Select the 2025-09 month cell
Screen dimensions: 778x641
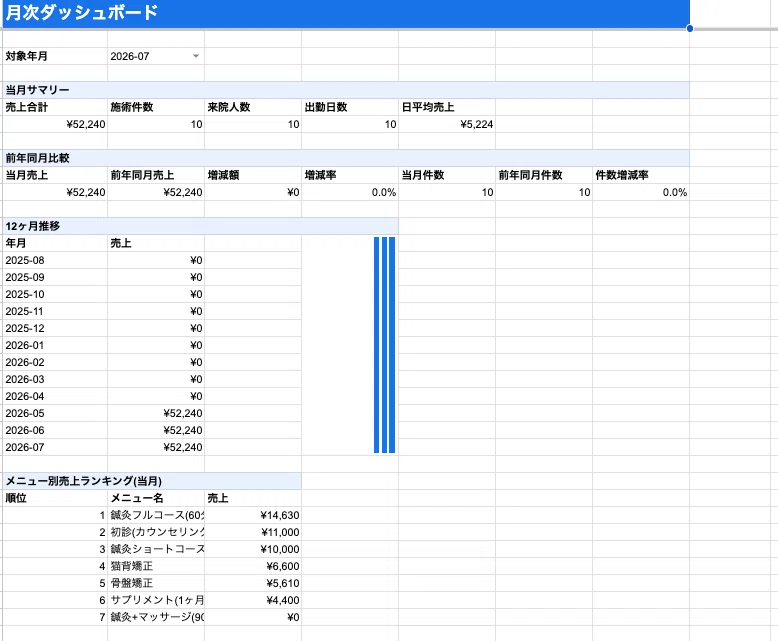point(55,277)
